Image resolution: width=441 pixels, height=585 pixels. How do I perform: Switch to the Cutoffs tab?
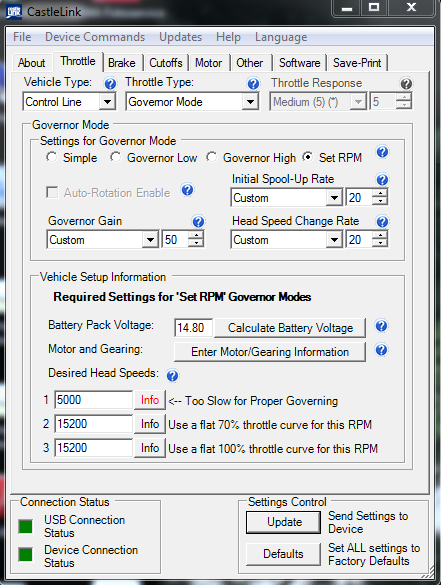[166, 63]
